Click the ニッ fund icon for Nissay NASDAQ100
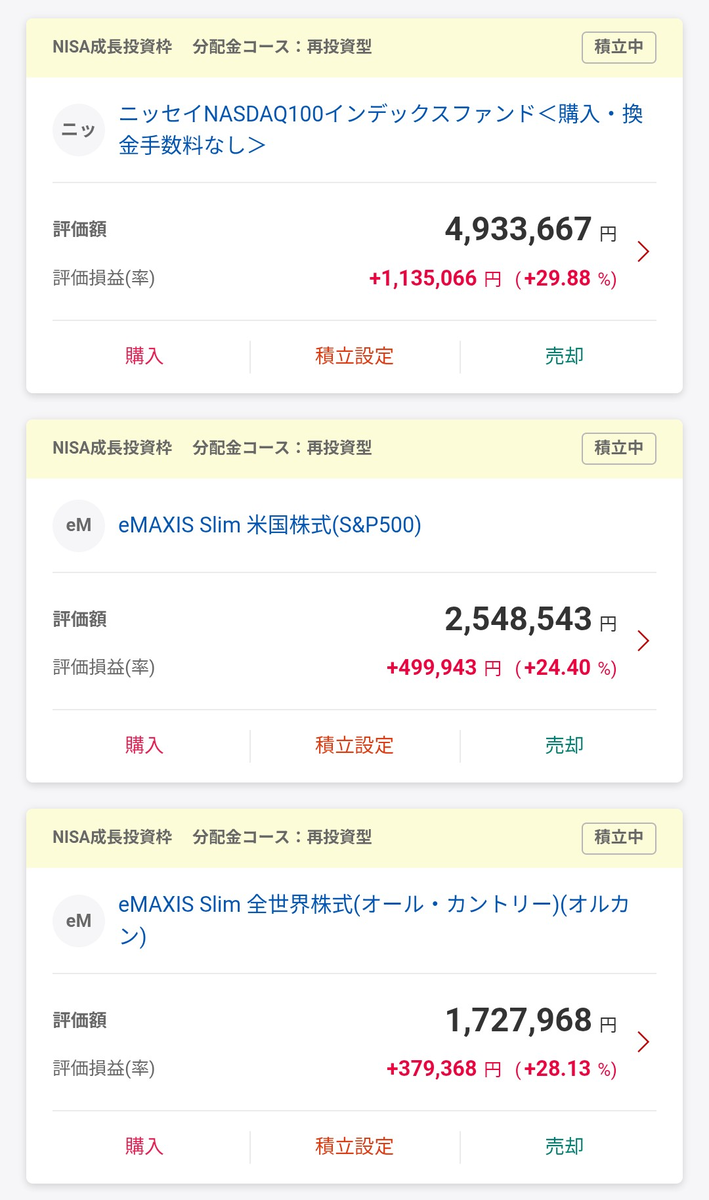Image resolution: width=709 pixels, height=1200 pixels. (78, 130)
